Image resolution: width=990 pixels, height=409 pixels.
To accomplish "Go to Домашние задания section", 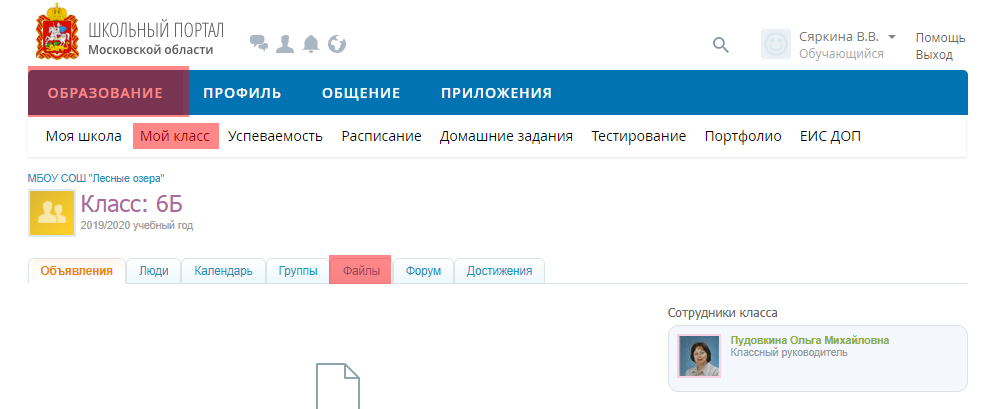I will coord(506,136).
